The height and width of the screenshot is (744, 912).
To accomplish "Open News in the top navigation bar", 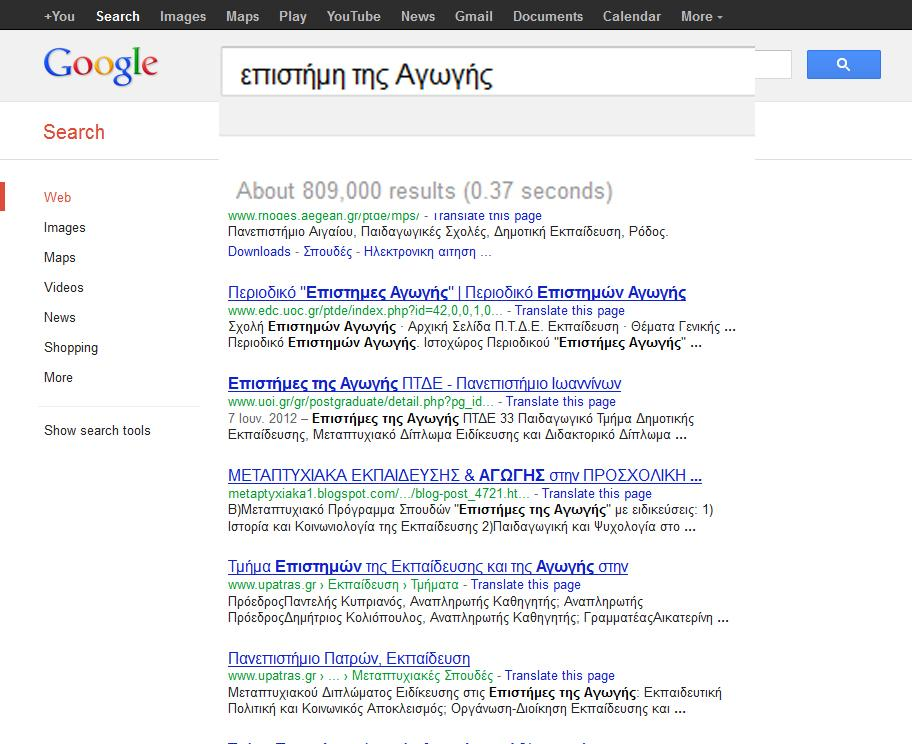I will click(x=418, y=16).
